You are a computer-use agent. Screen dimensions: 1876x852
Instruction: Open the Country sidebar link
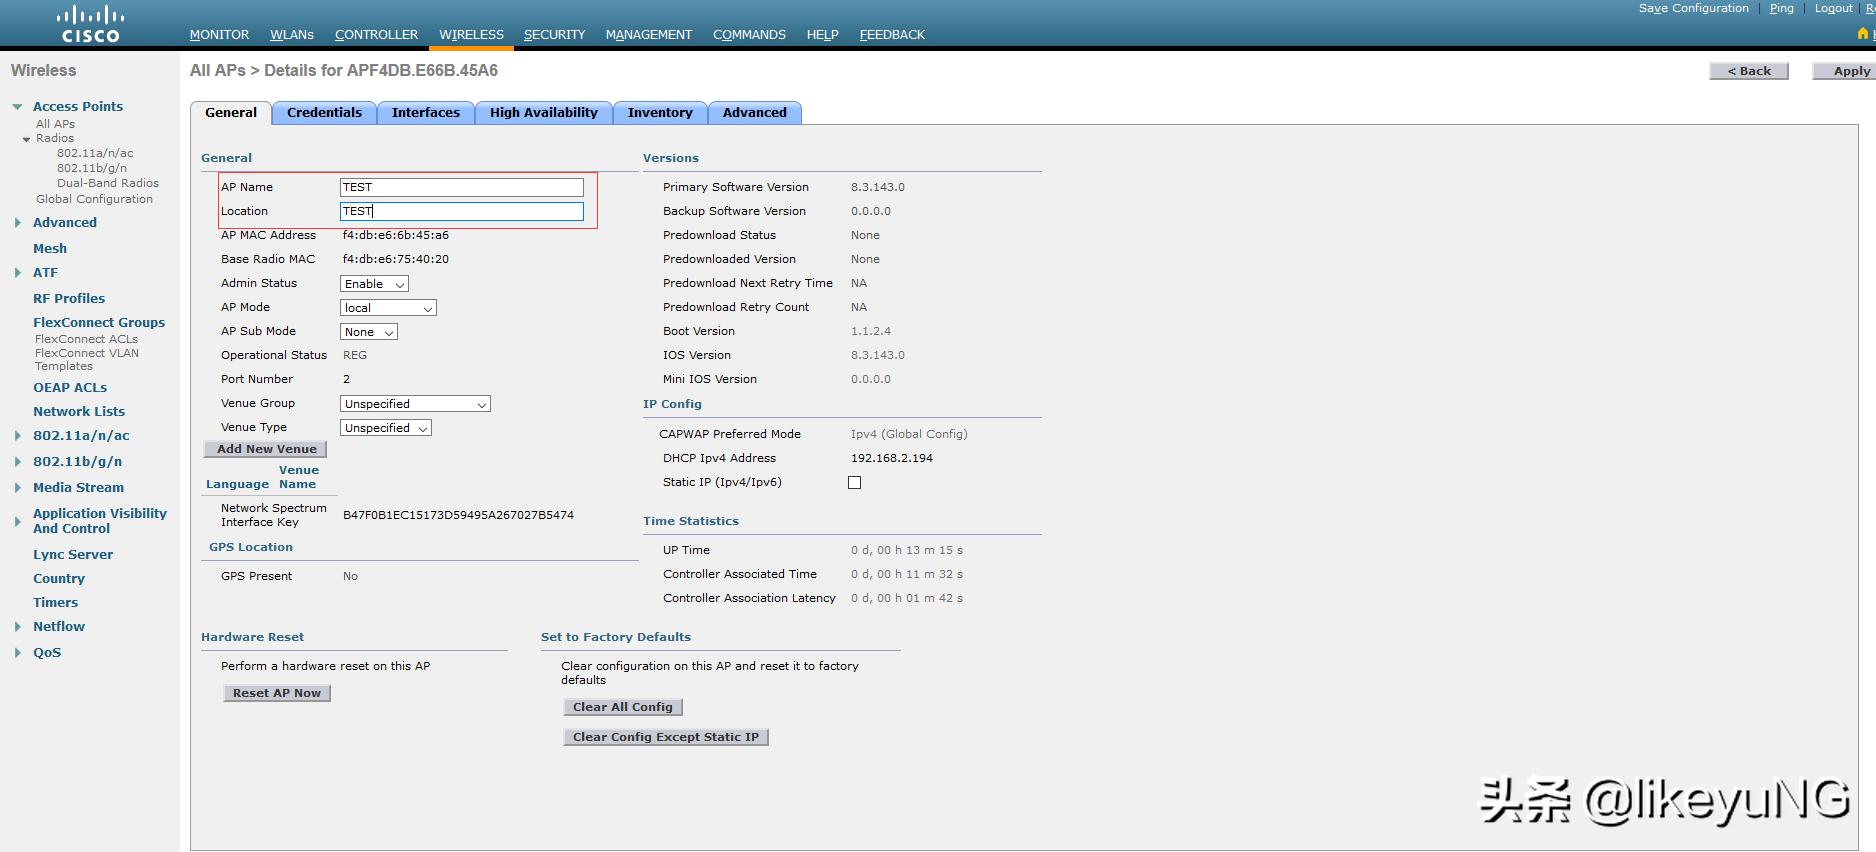[x=59, y=578]
